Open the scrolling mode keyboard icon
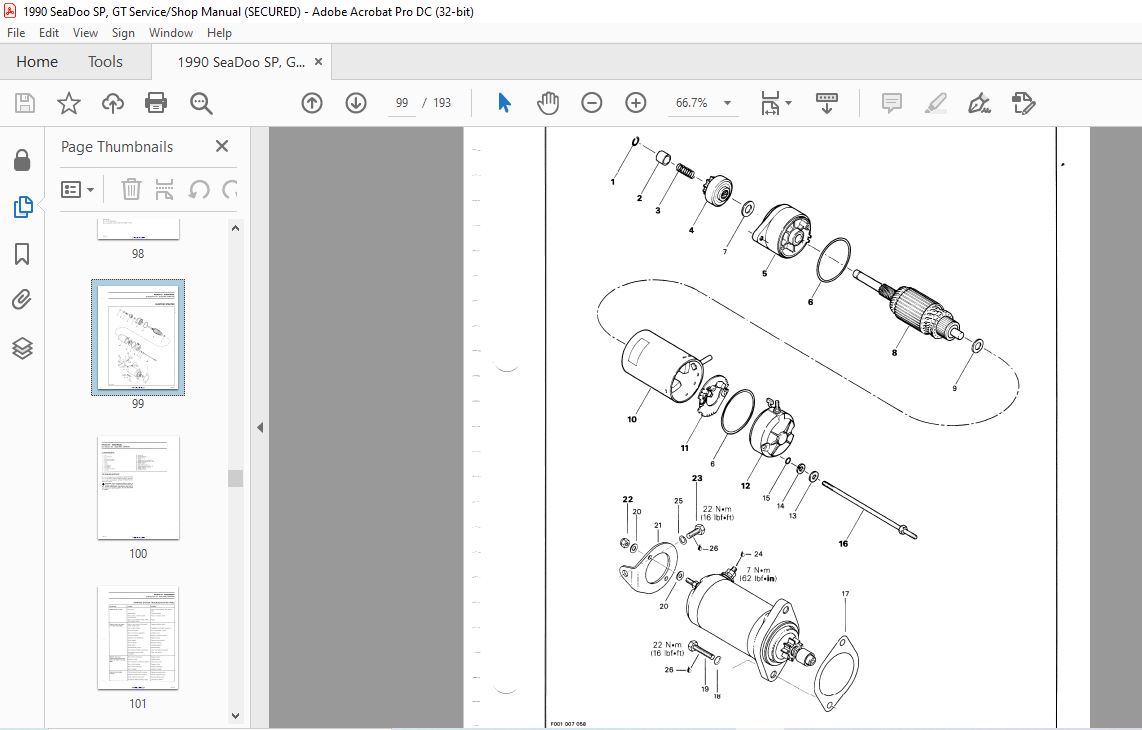 click(x=827, y=103)
